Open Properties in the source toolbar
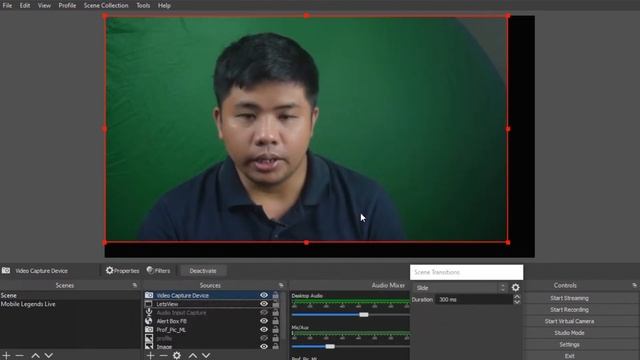Image resolution: width=640 pixels, height=360 pixels. 122,271
